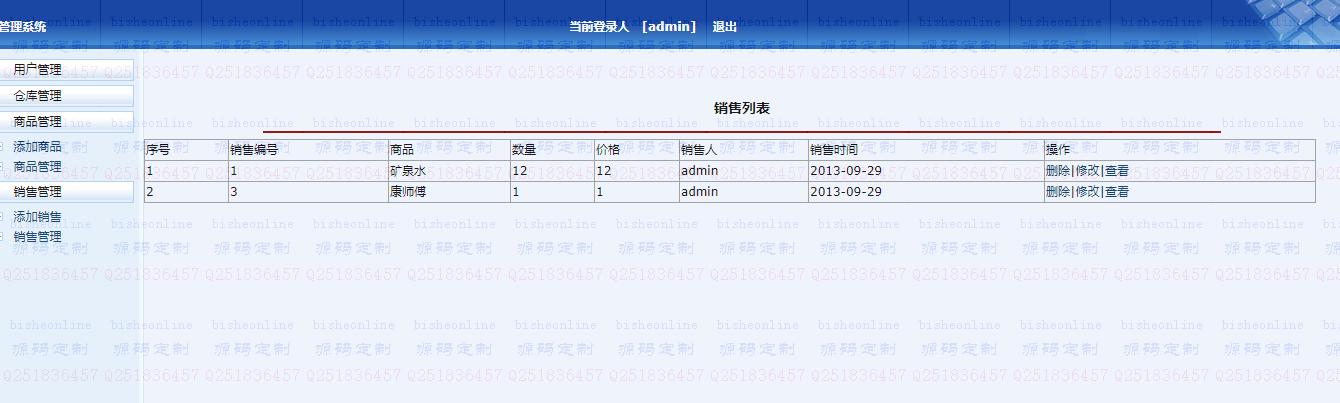
Task: Click seller admin in 康师傅 row
Action: click(699, 192)
